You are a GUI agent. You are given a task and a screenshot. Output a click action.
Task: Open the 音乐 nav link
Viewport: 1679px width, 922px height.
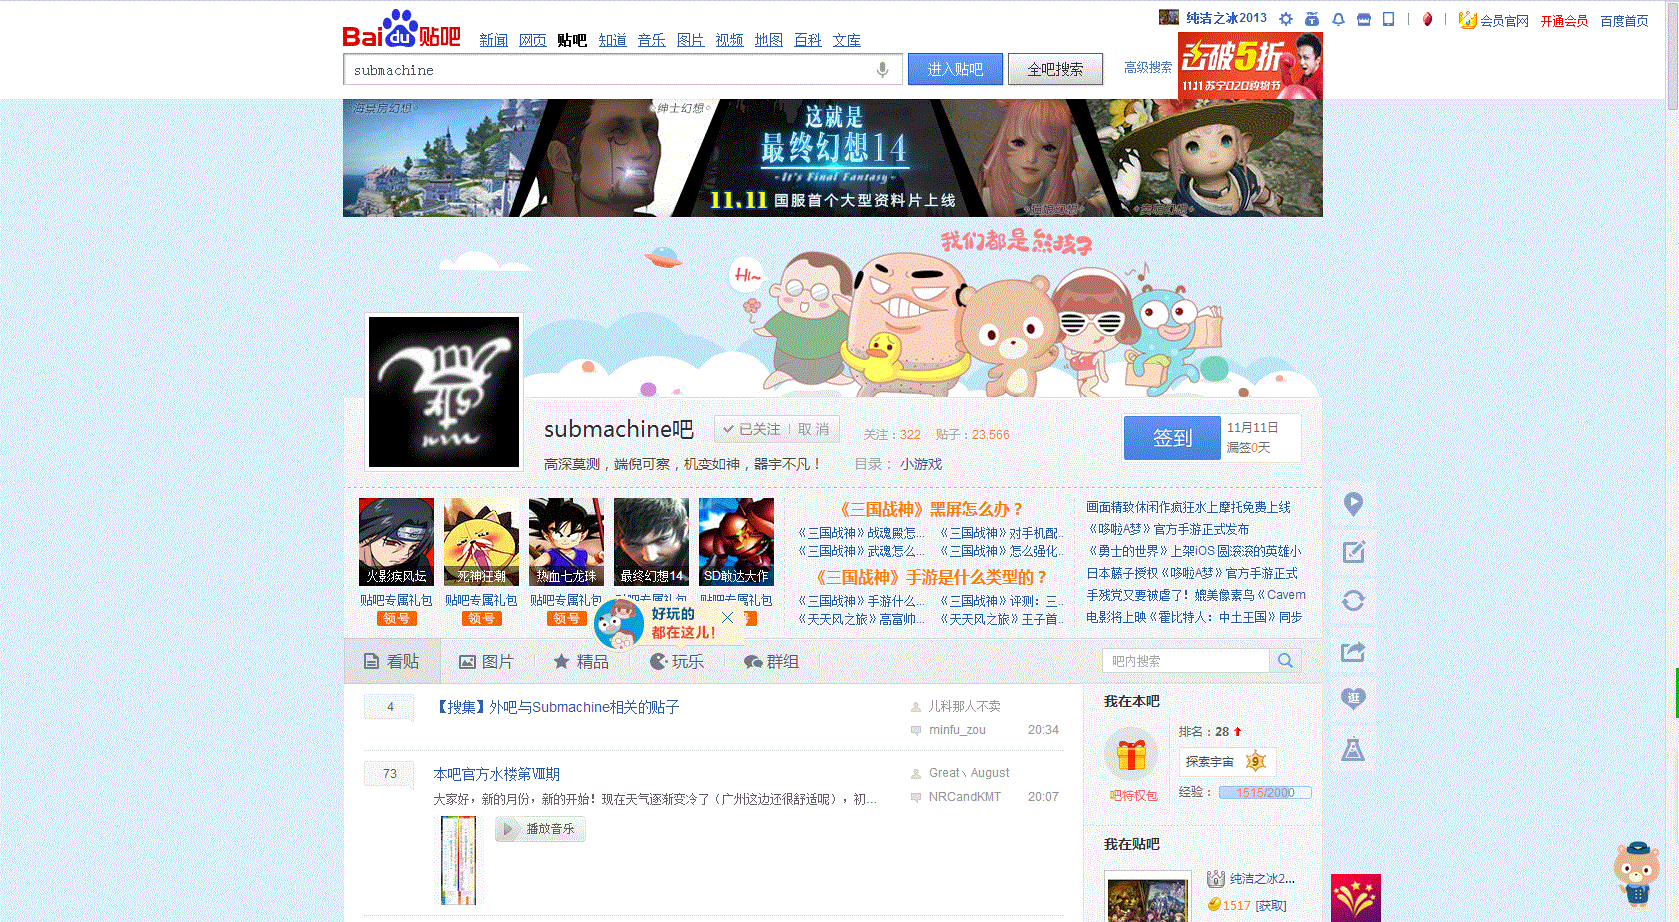click(651, 40)
